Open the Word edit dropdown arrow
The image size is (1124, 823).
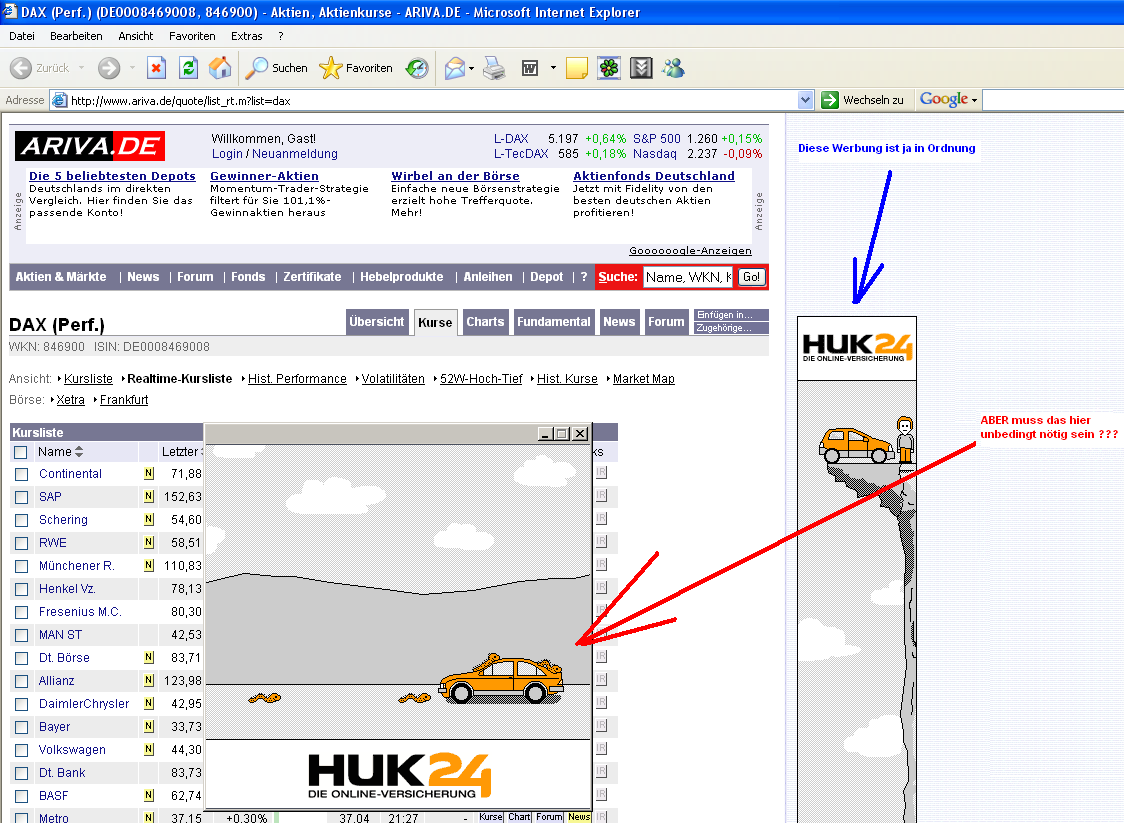pos(553,68)
